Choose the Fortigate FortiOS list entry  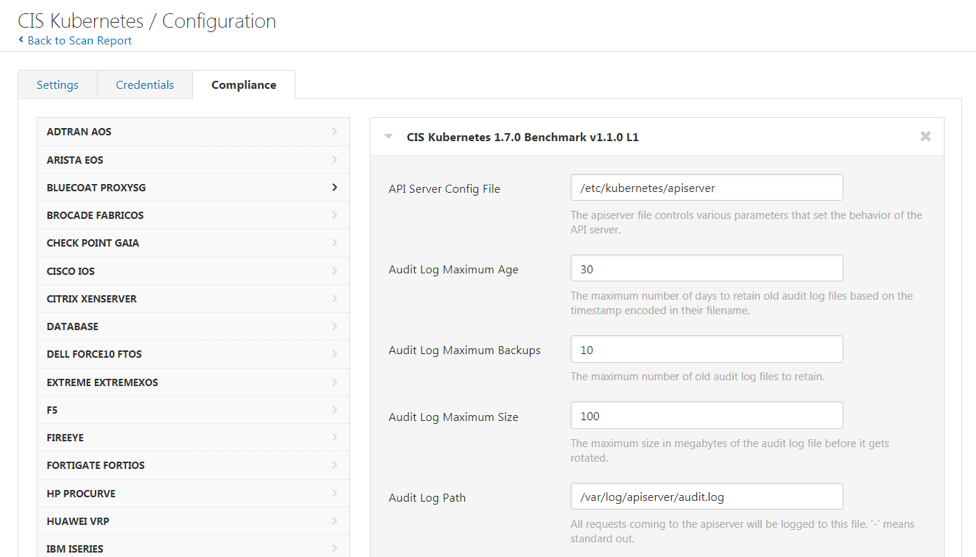coord(193,465)
